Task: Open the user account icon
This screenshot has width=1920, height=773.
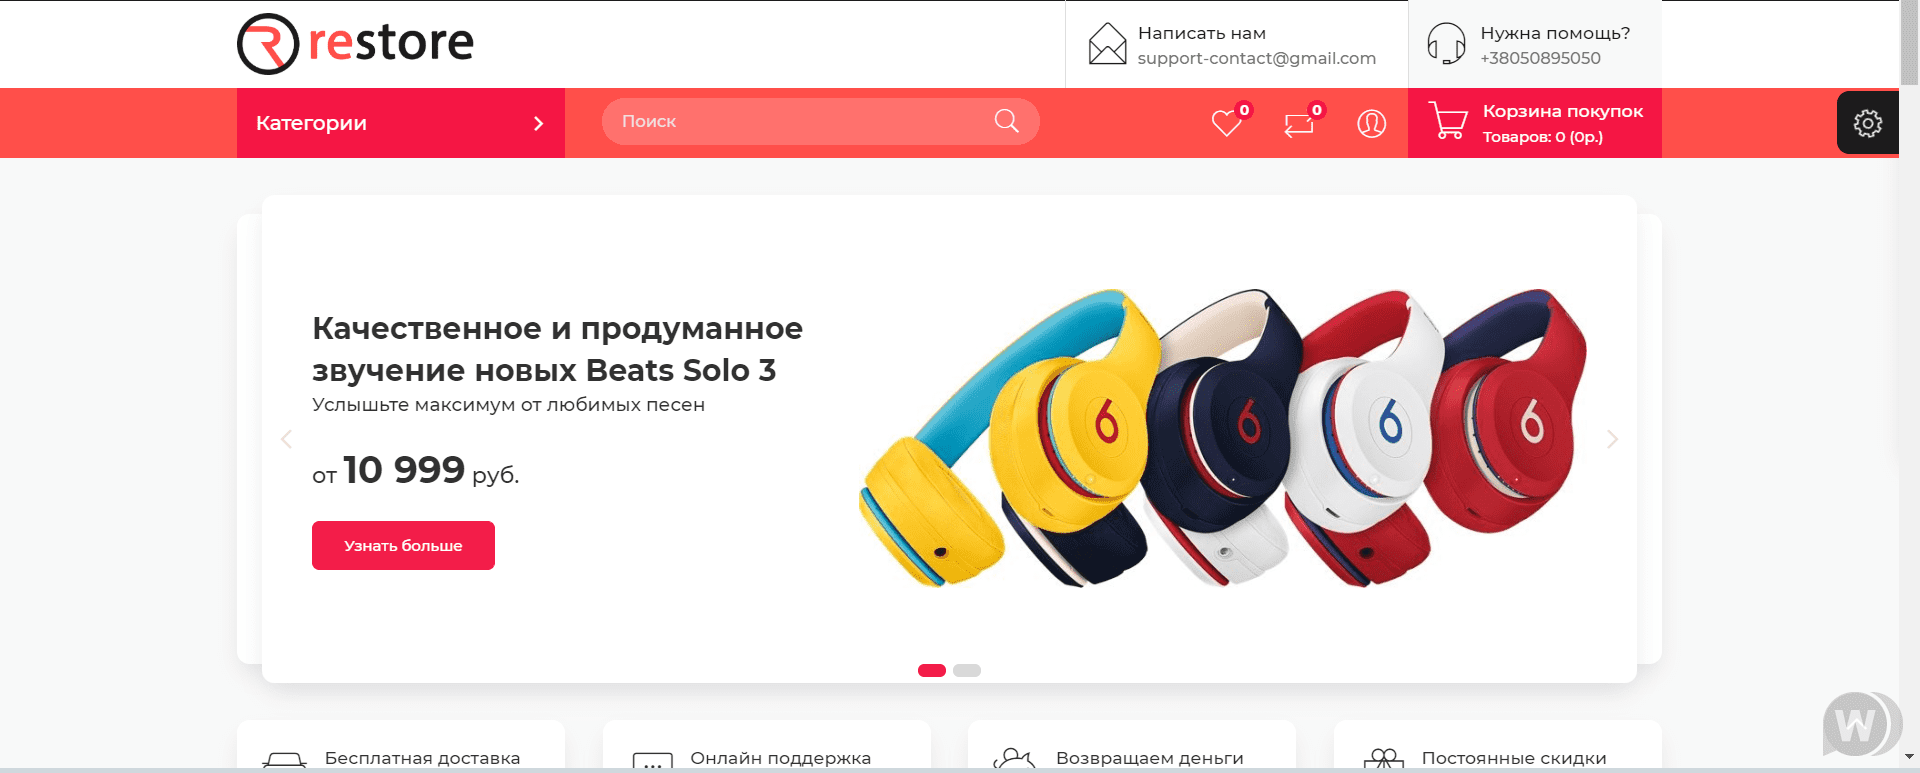Action: pos(1371,123)
